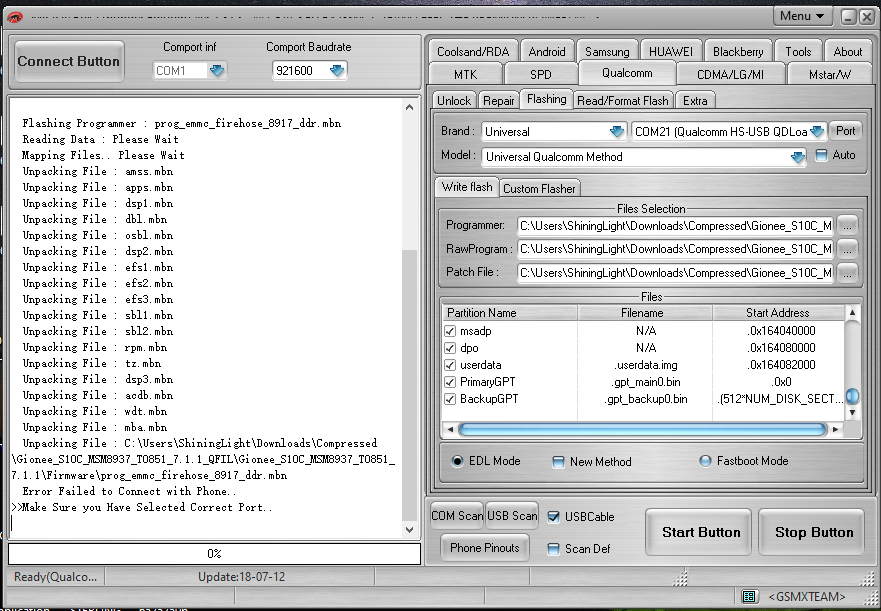Click the COM Scan button

[x=457, y=515]
